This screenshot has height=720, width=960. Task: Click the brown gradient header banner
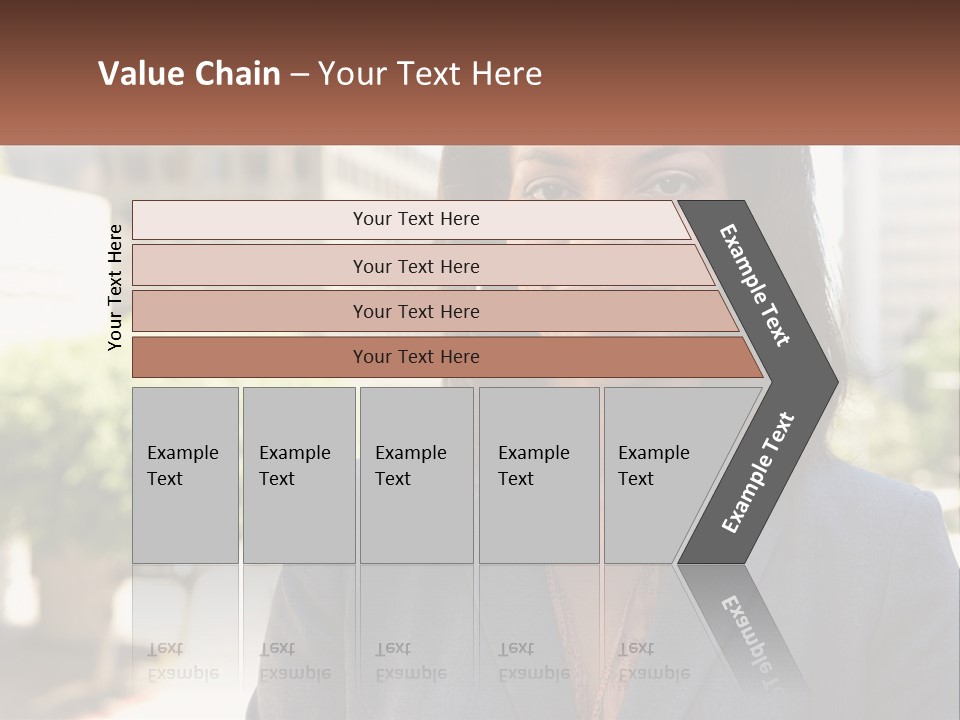click(480, 72)
